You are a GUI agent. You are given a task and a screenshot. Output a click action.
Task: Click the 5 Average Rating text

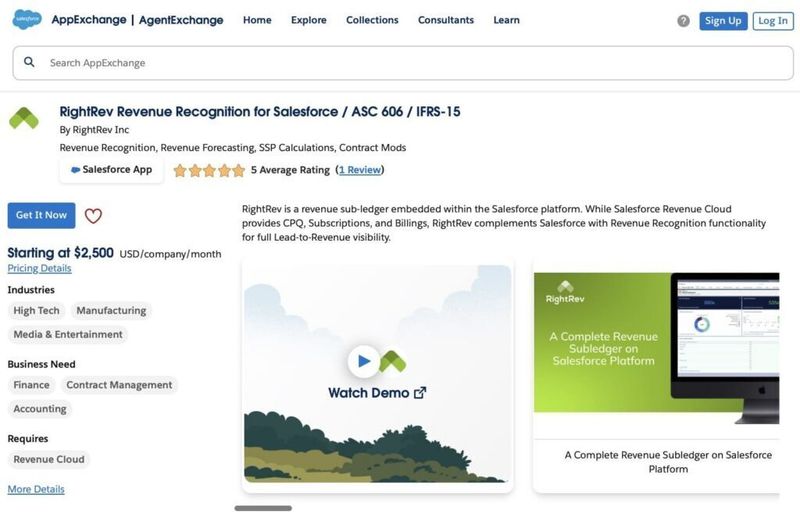tap(290, 170)
